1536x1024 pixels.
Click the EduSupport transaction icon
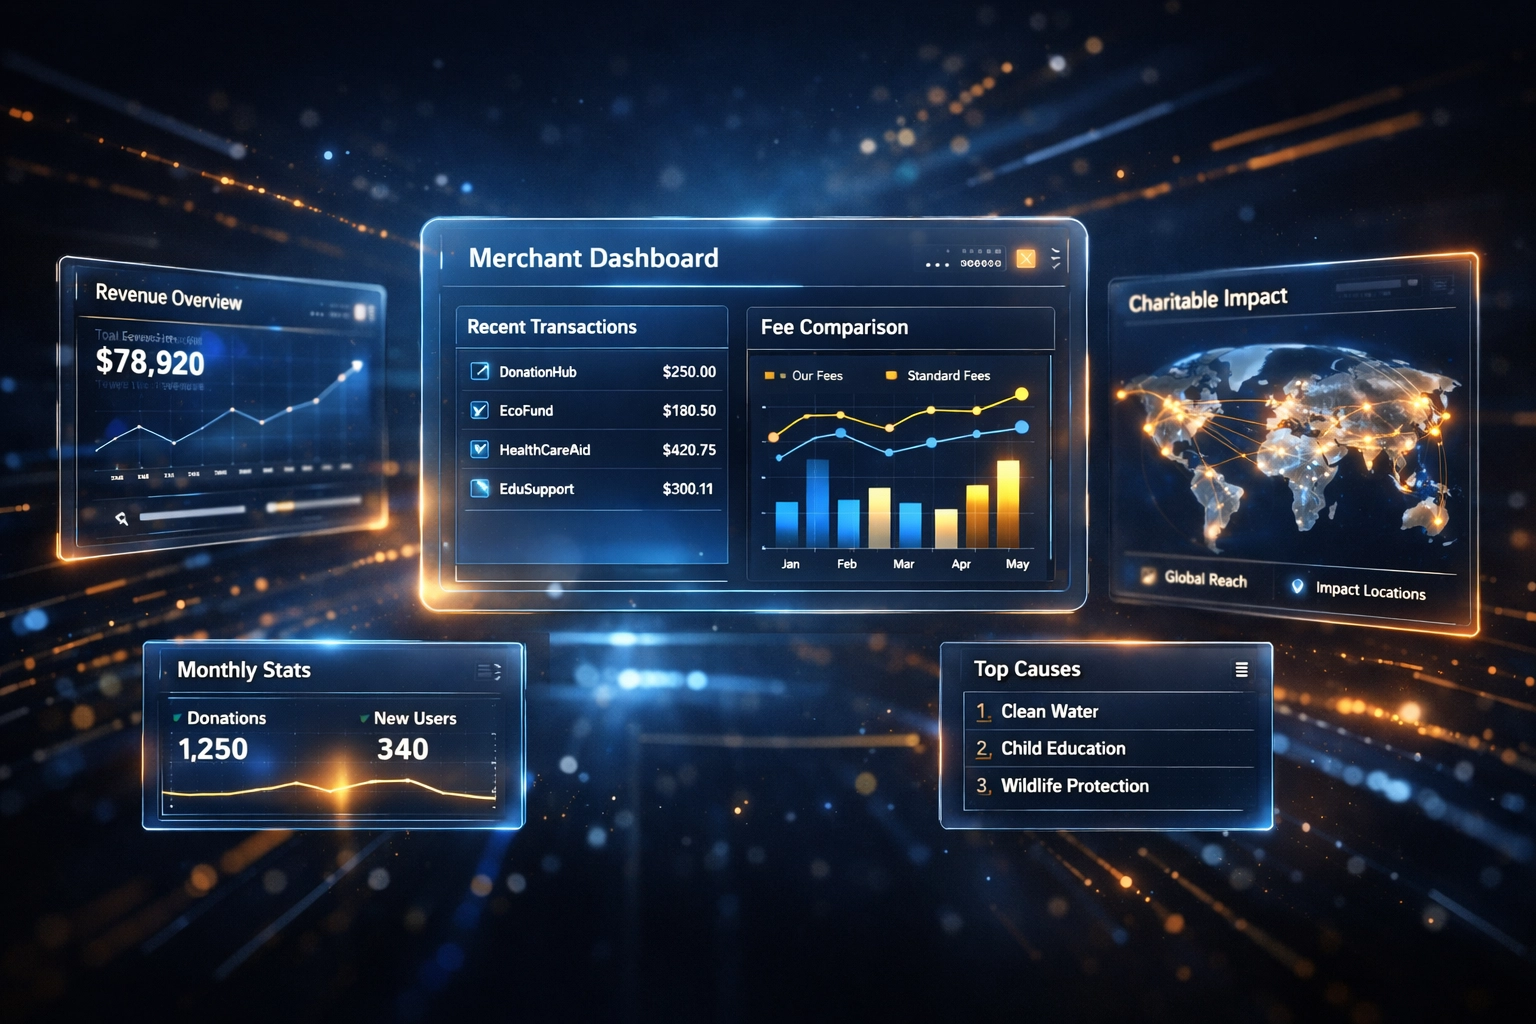pyautogui.click(x=481, y=489)
